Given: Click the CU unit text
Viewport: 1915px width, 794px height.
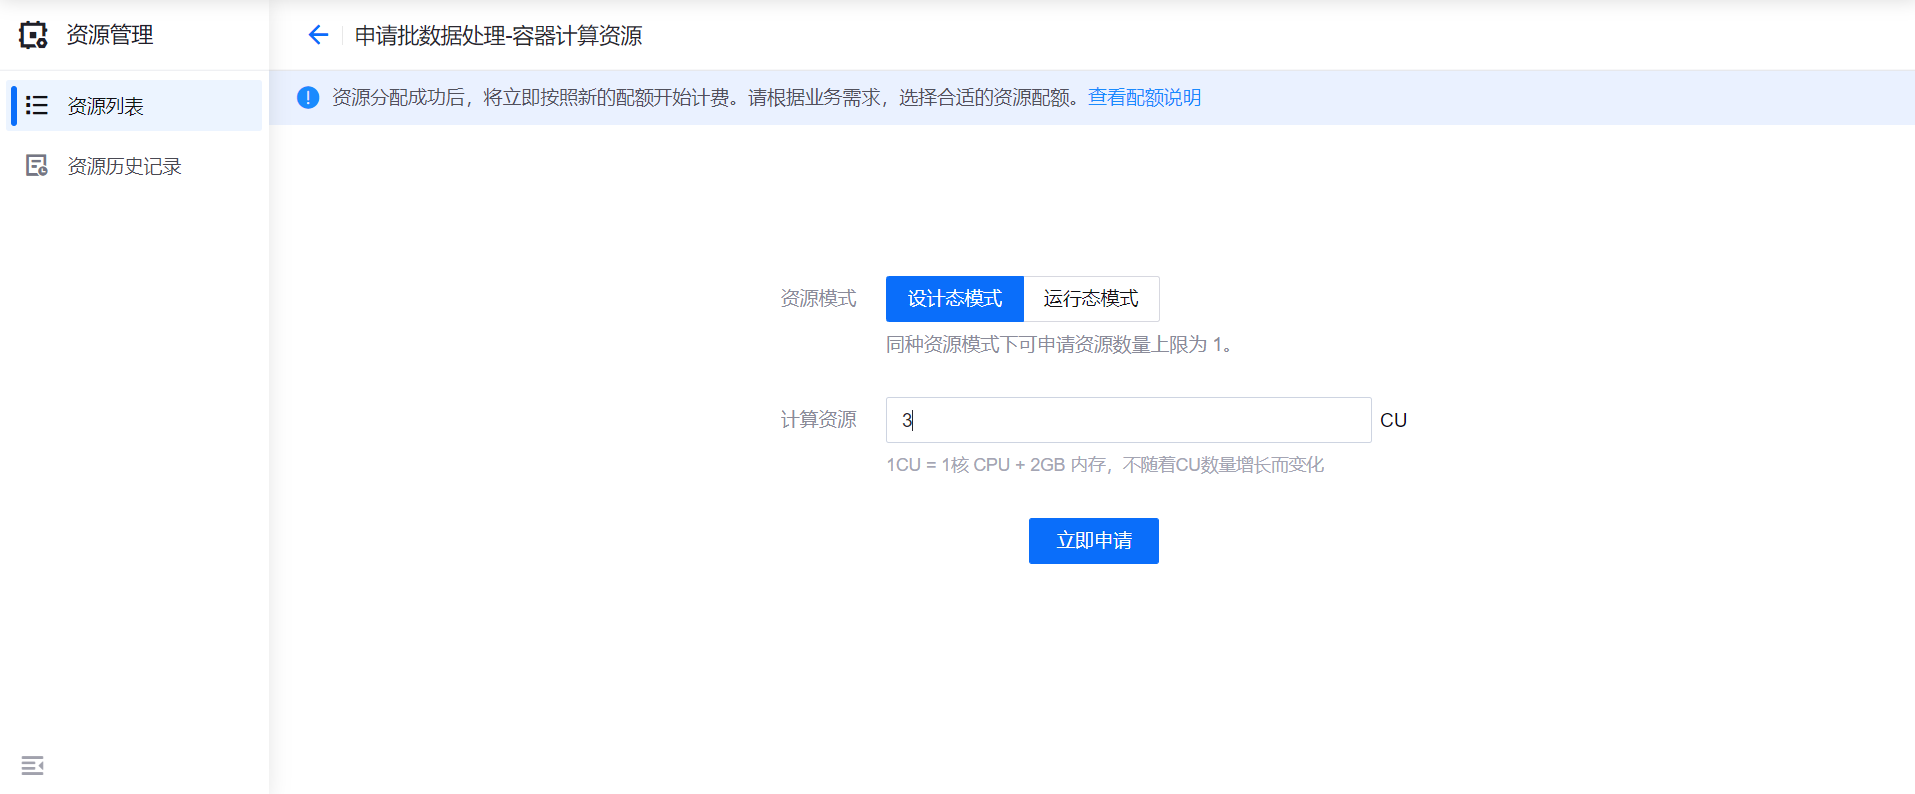Looking at the screenshot, I should 1393,421.
